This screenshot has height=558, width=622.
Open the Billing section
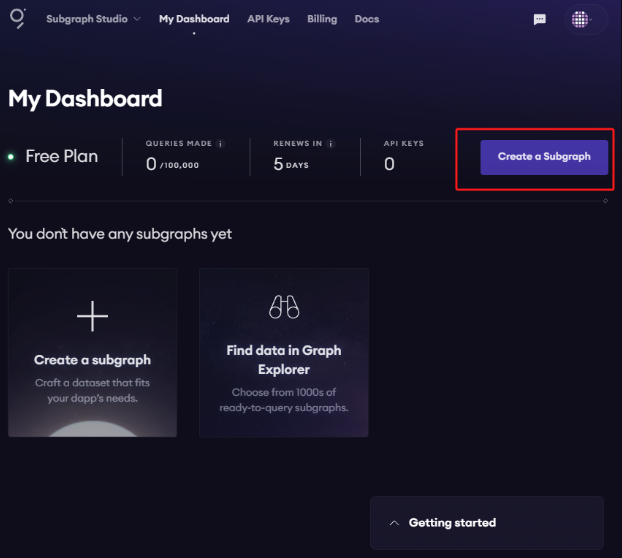point(322,19)
